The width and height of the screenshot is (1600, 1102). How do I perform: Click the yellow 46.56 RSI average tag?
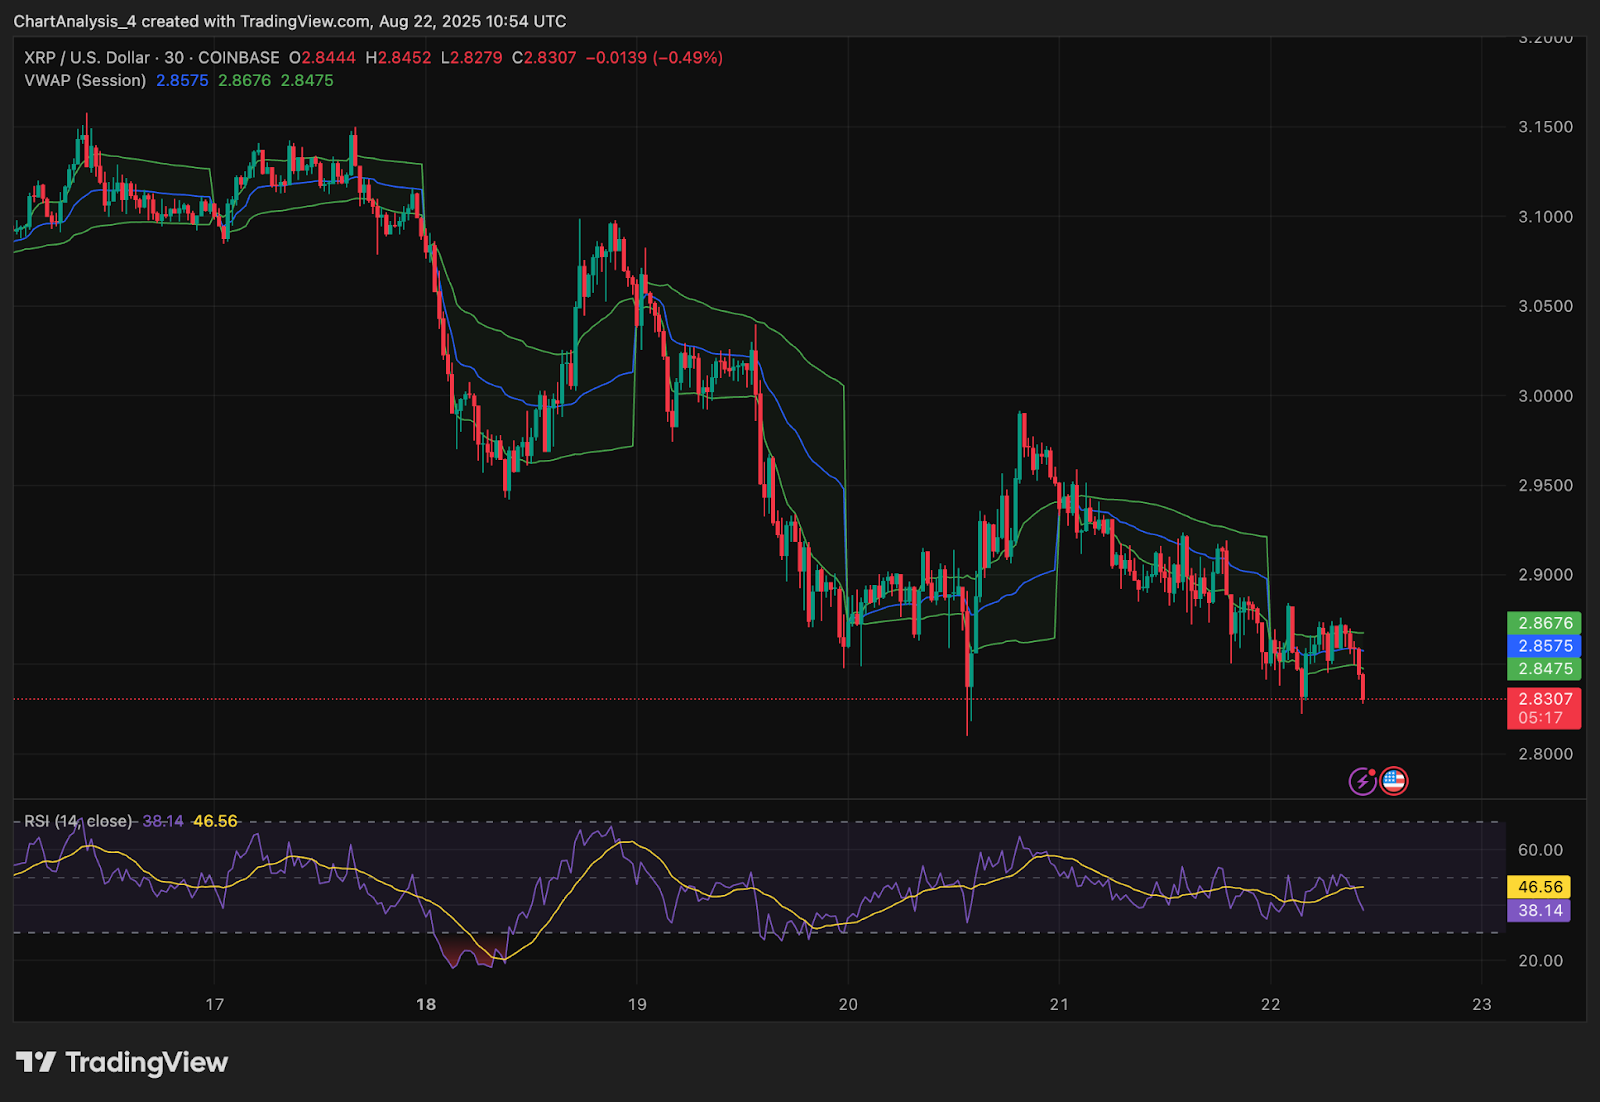(1539, 887)
